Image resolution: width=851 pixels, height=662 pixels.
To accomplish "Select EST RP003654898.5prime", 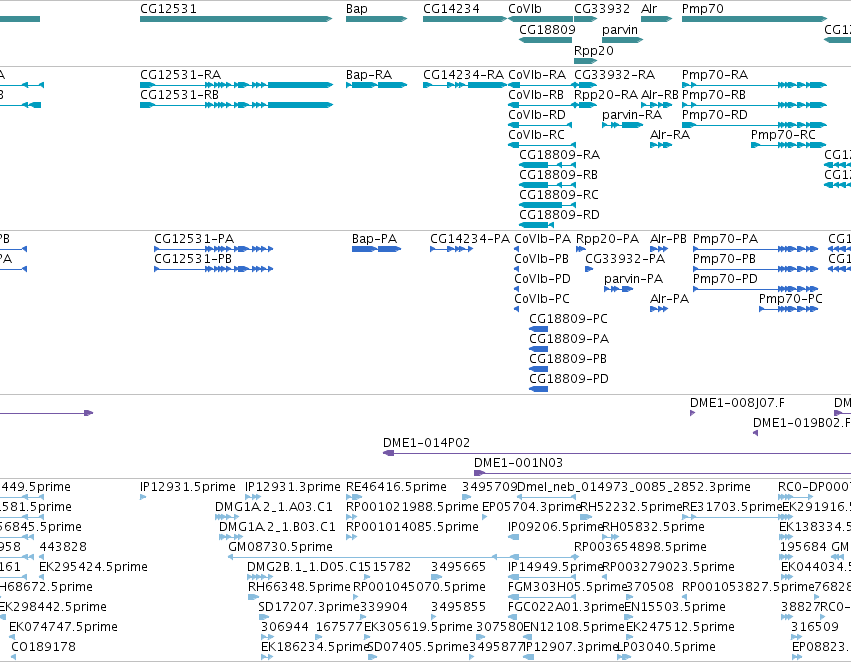I will pos(640,546).
